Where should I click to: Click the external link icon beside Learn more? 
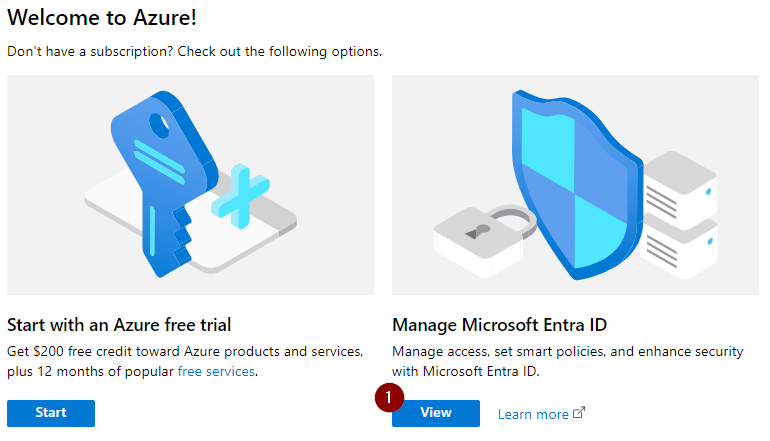point(579,414)
